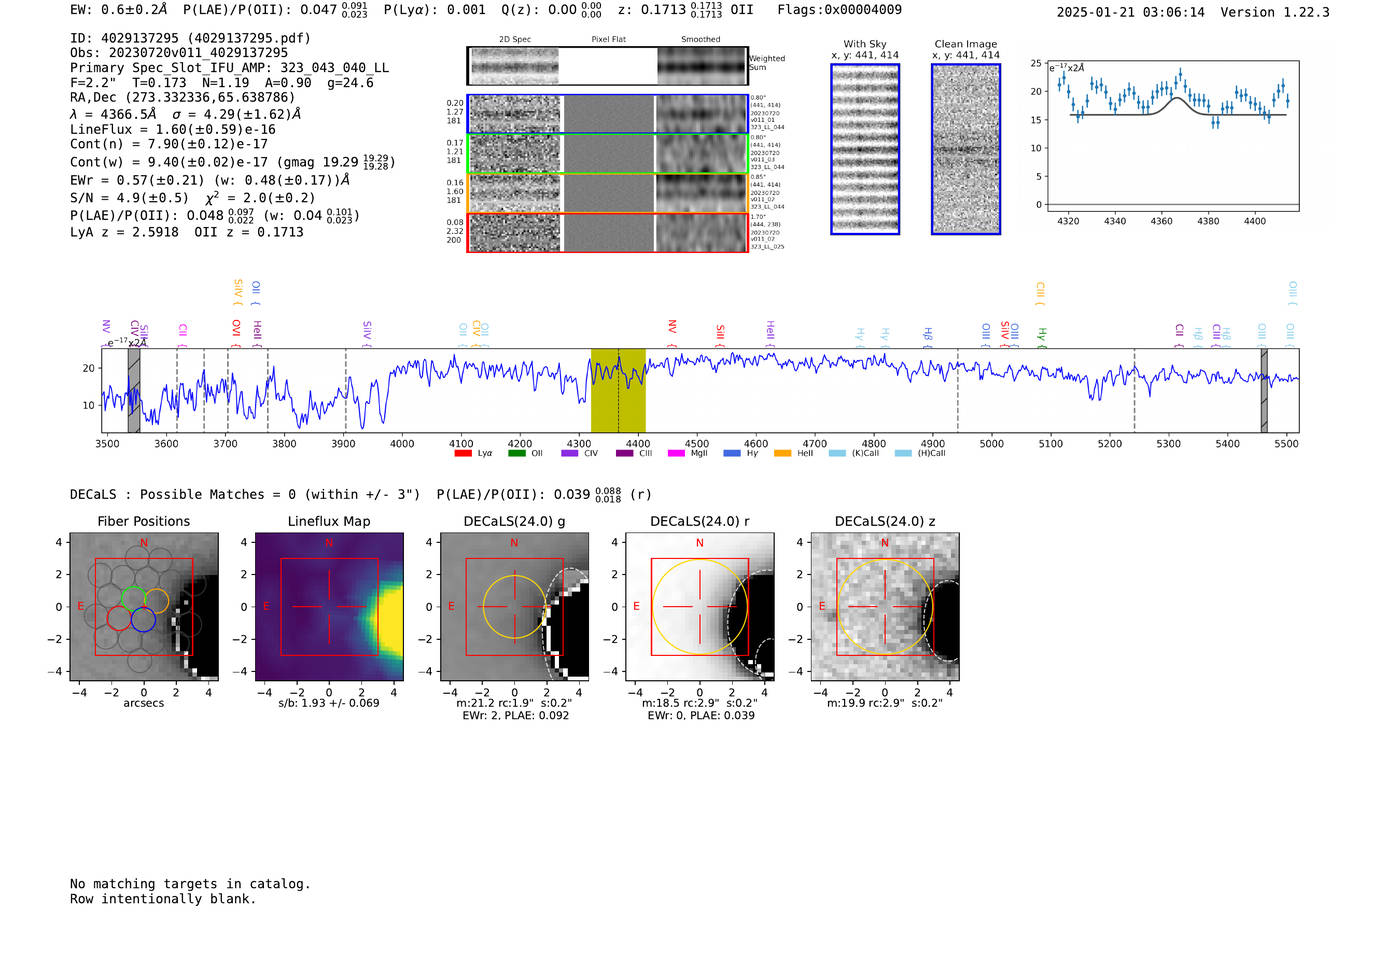The image size is (1400, 953).
Task: Click the orange fiber circle in Fiber Positions
Action: [156, 601]
